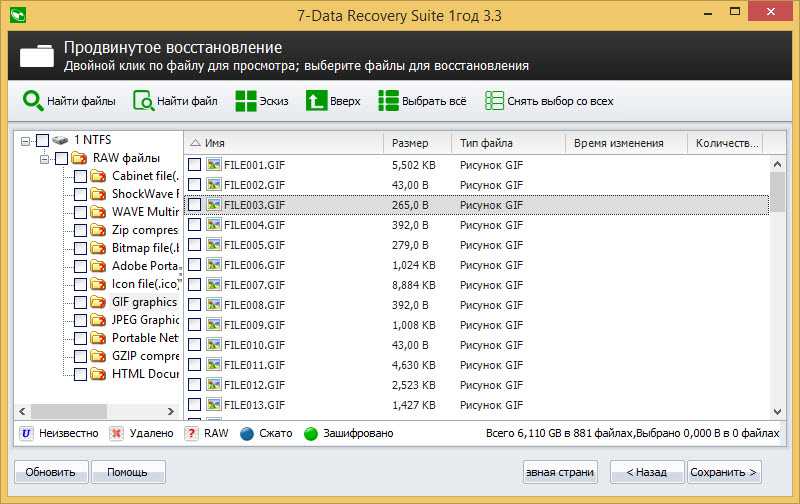Screen dimensions: 800x504
Task: Click the Неизвестно legend icon
Action: coord(26,434)
